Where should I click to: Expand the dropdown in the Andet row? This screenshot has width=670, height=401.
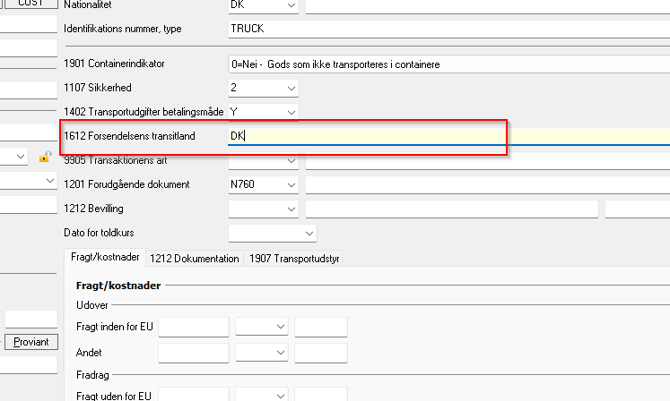click(x=280, y=352)
